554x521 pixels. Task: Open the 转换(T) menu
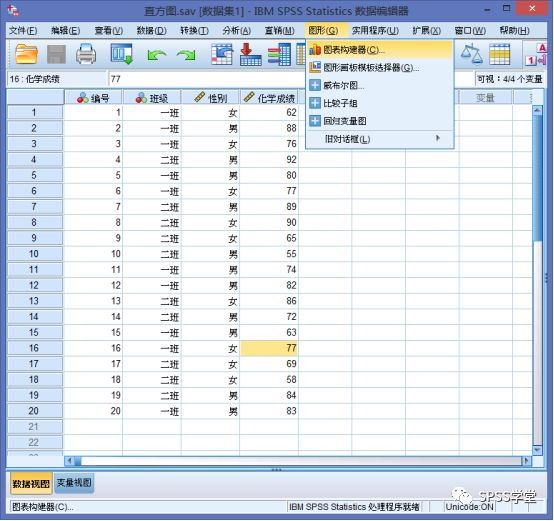pos(194,31)
